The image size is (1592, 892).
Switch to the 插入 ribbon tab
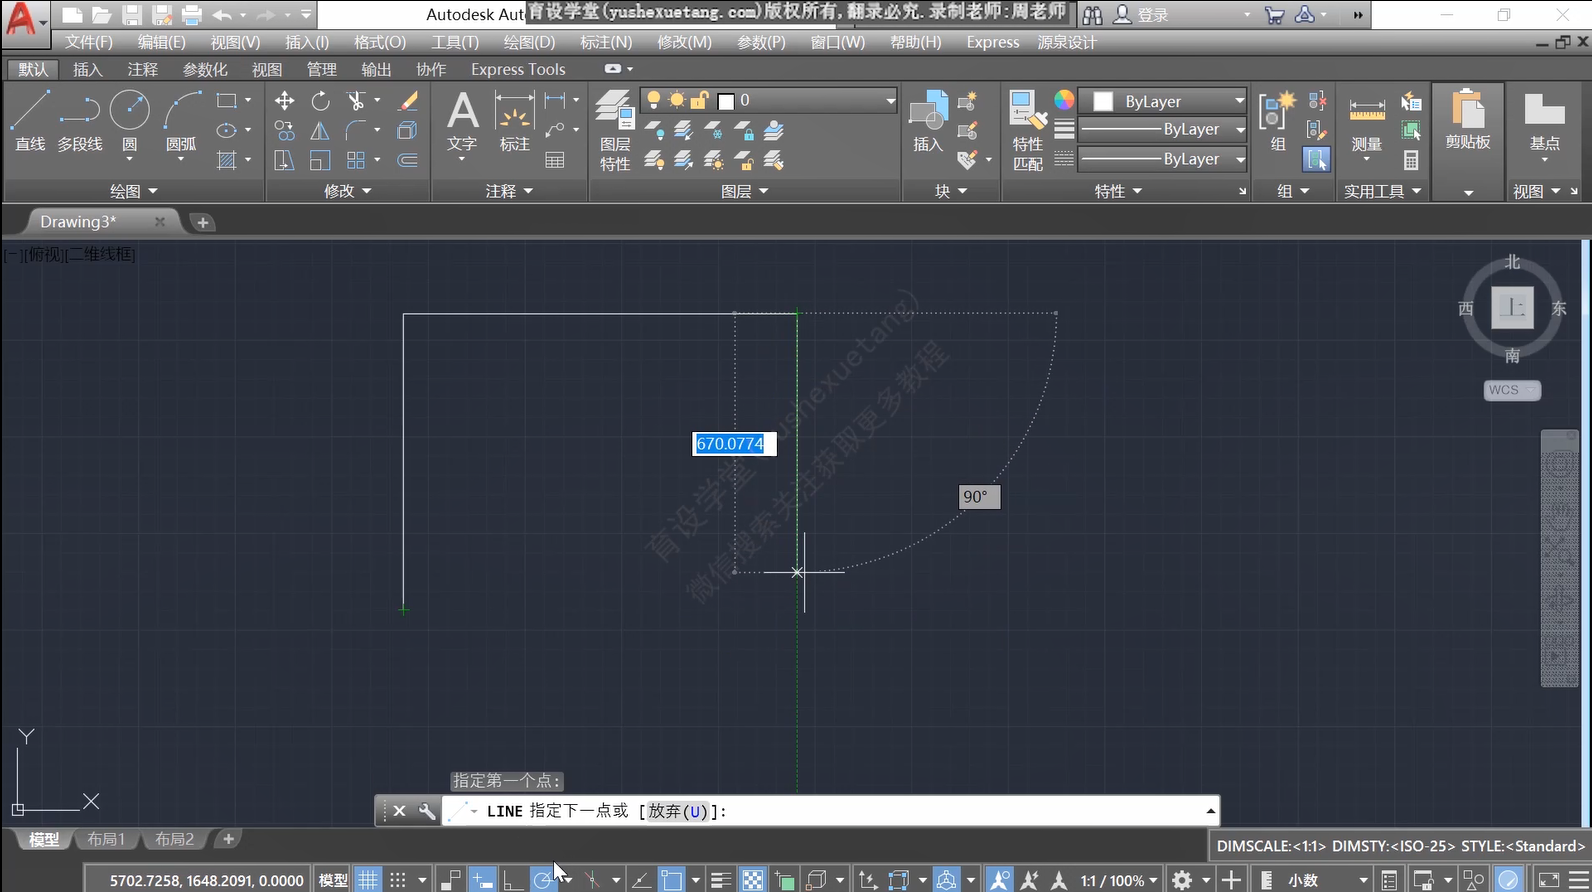88,69
